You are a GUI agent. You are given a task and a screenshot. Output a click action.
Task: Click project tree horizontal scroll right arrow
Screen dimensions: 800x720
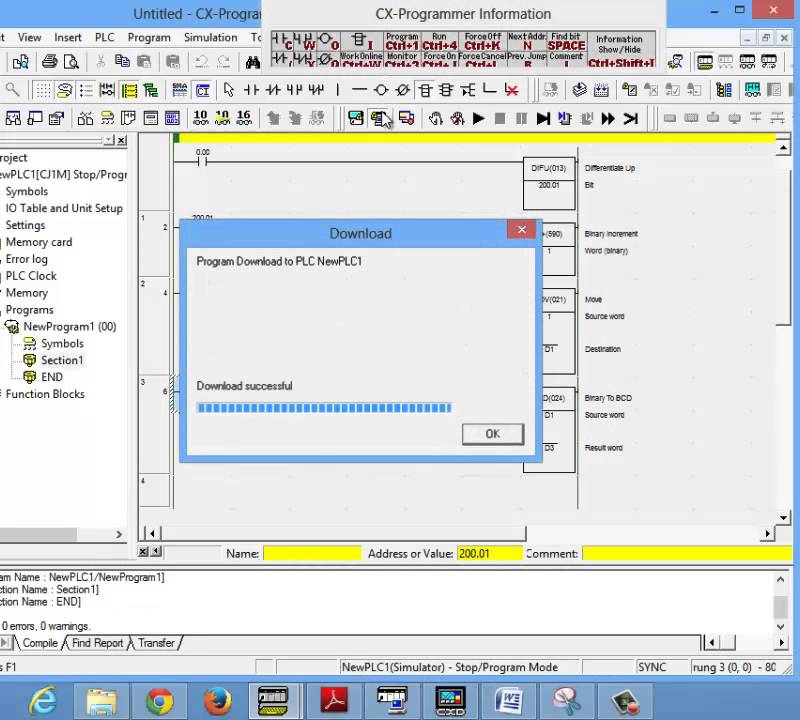119,534
